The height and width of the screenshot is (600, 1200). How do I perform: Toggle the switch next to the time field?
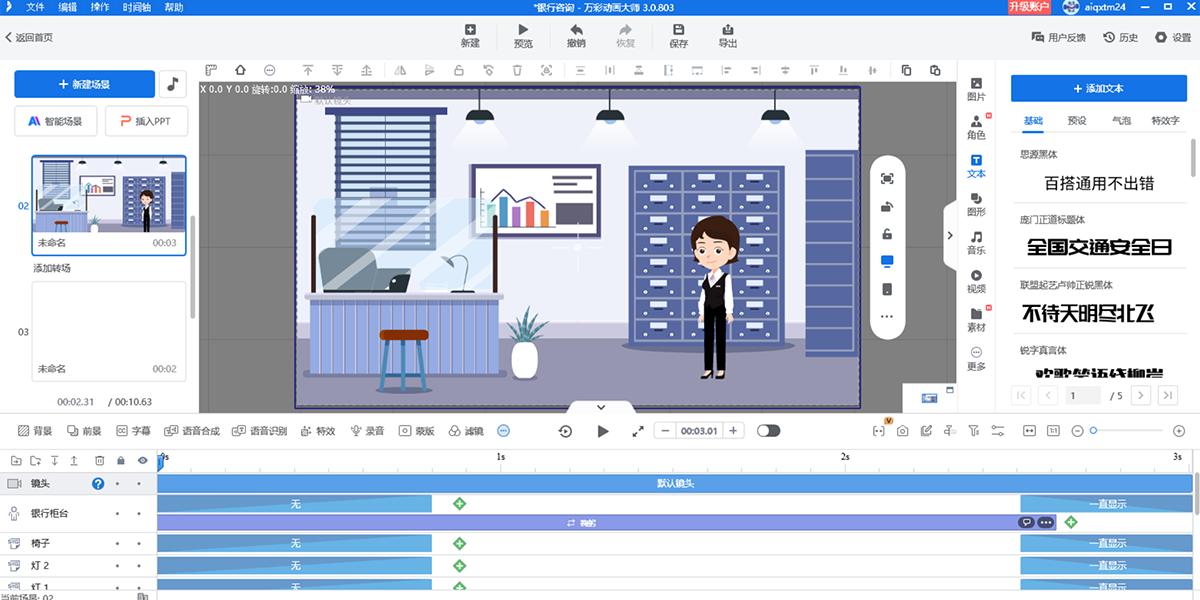(x=768, y=431)
